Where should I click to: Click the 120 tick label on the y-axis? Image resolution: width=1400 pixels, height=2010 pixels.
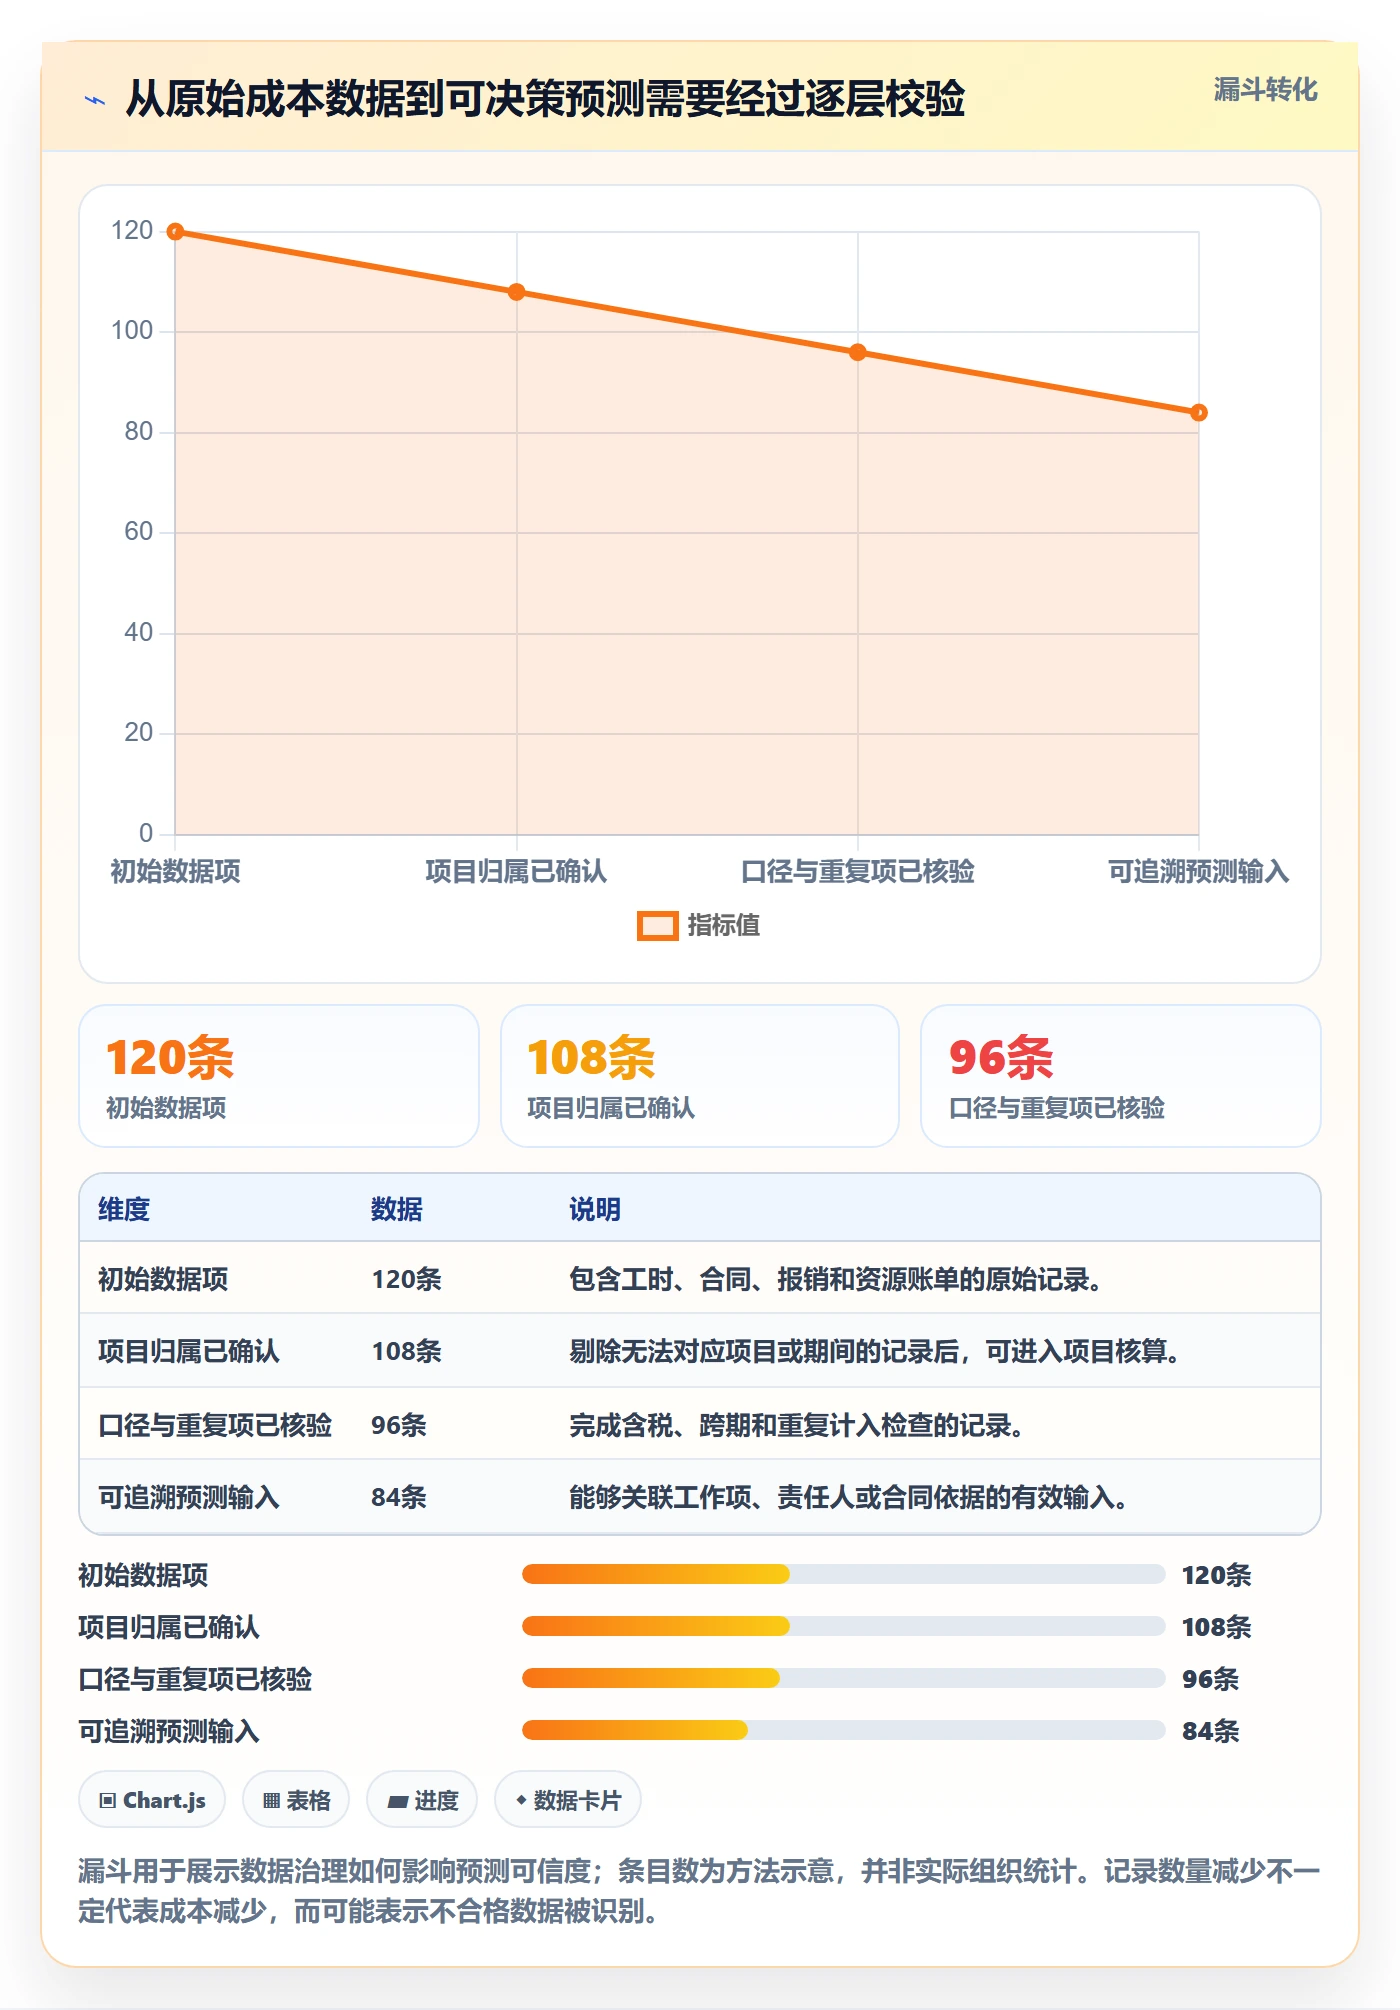tap(132, 231)
